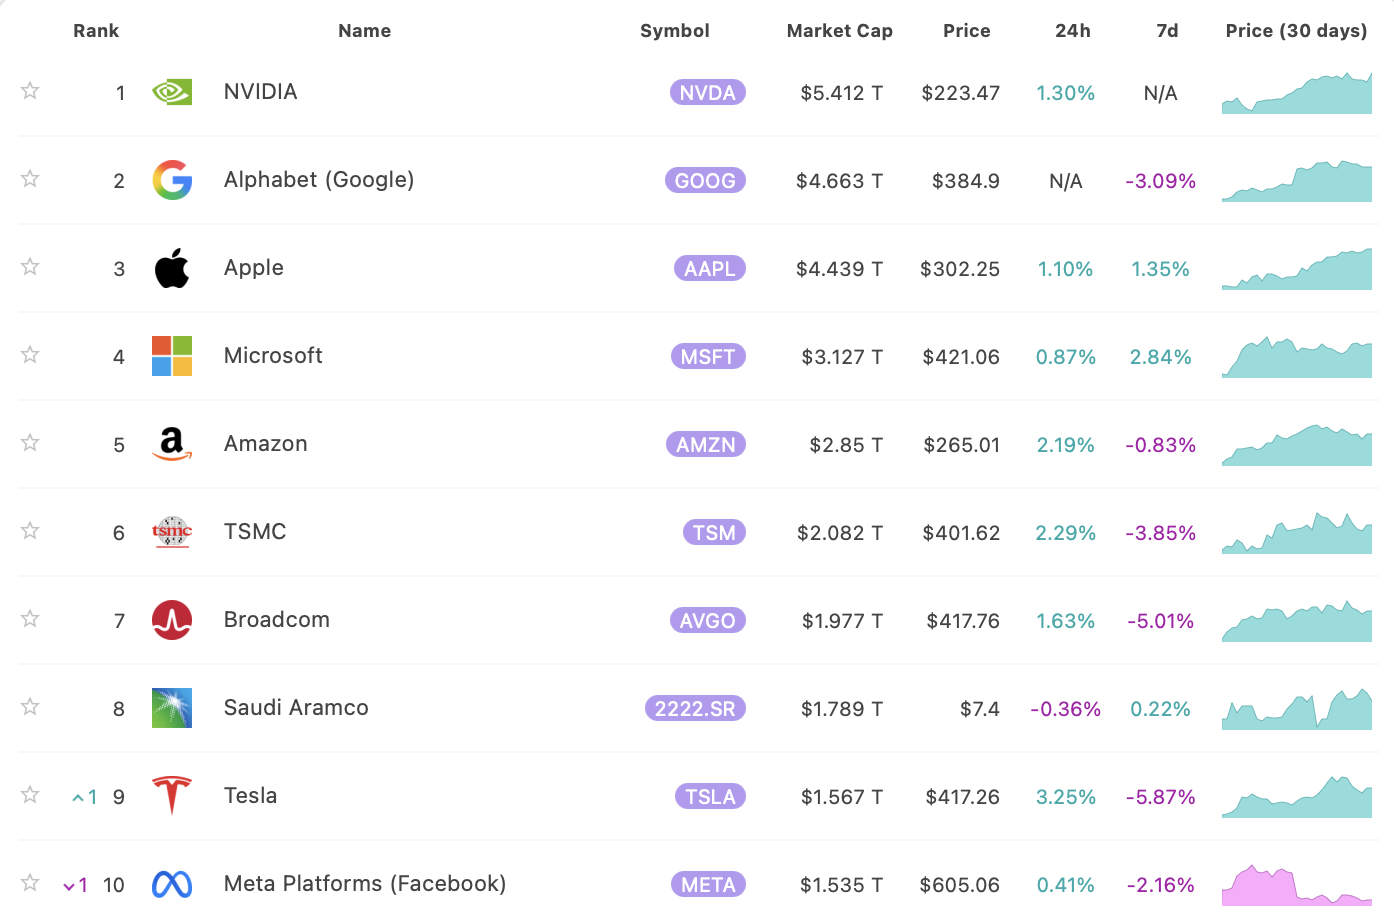The width and height of the screenshot is (1394, 920).
Task: Star Saudi Aramco in the watchlist
Action: click(30, 707)
